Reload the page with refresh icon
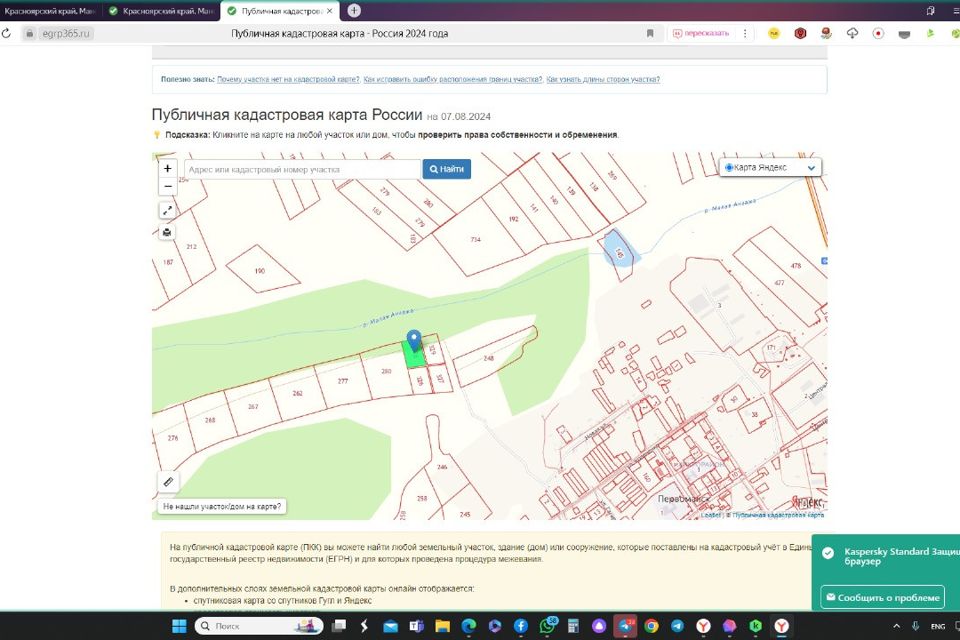This screenshot has width=960, height=640. click(x=7, y=33)
